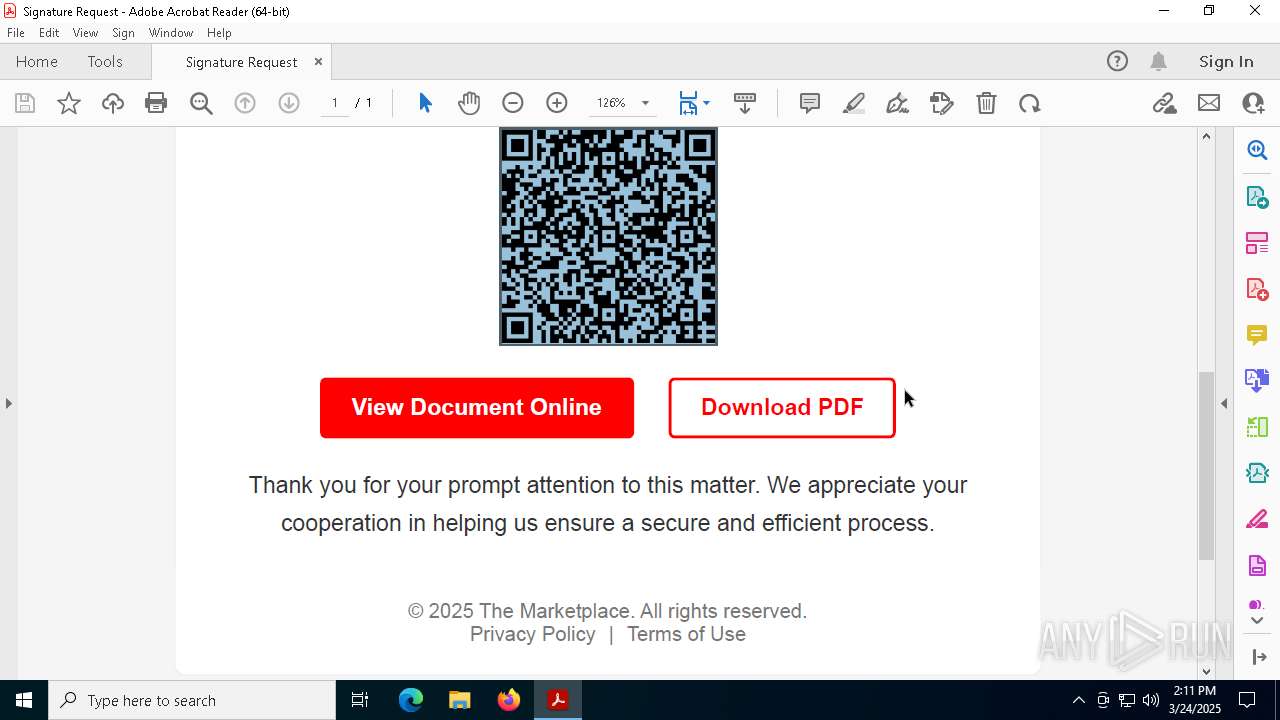This screenshot has width=1280, height=720.
Task: Click the taskbar search box
Action: [x=192, y=700]
